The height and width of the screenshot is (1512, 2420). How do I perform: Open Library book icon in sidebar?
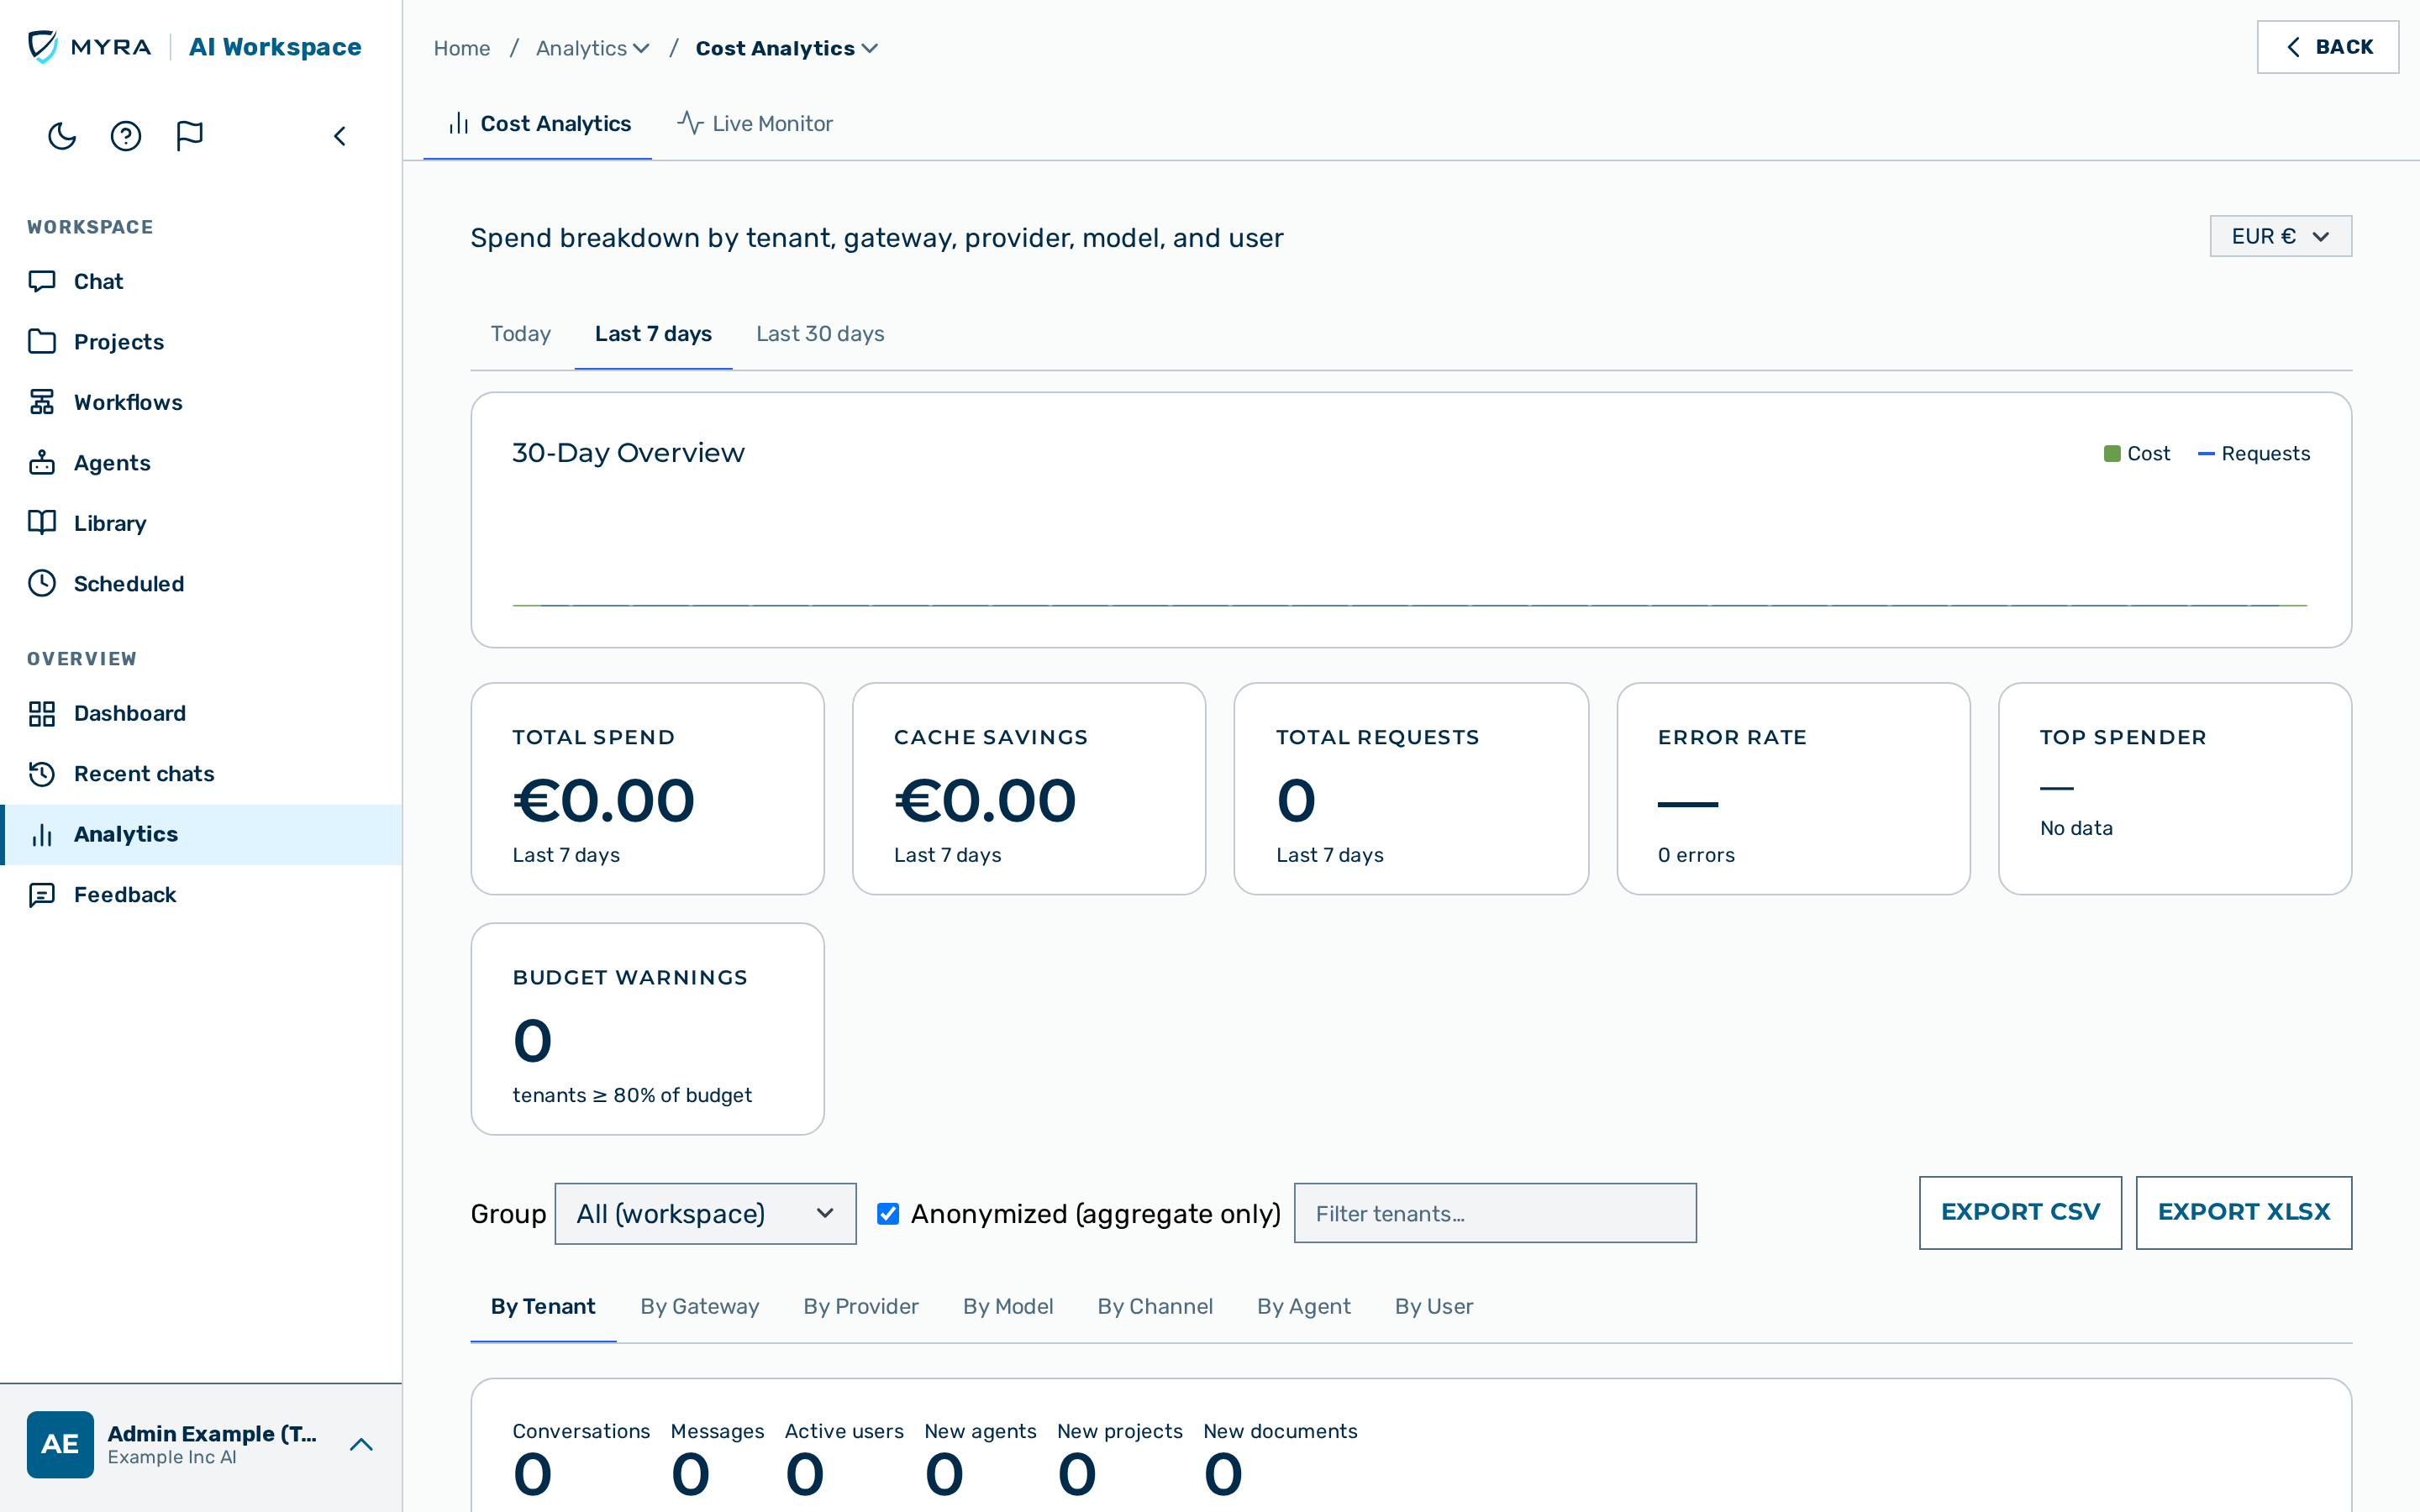click(x=42, y=522)
